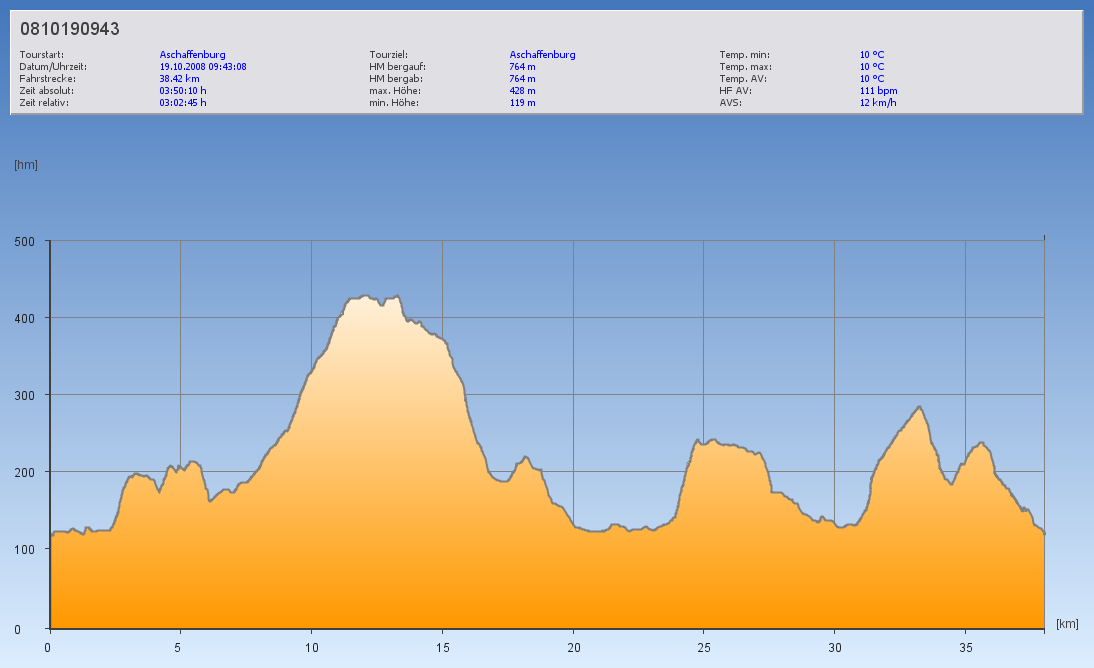Click the 500 tick on the altitude axis
The height and width of the screenshot is (668, 1094).
(24, 241)
